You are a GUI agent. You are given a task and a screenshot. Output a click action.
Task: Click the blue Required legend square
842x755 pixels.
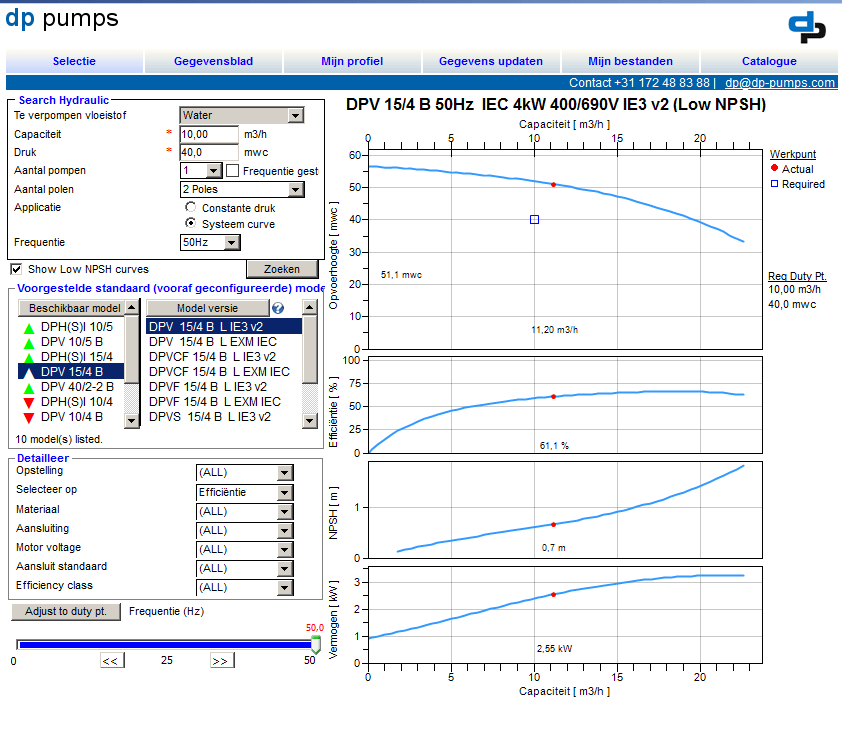coord(774,184)
